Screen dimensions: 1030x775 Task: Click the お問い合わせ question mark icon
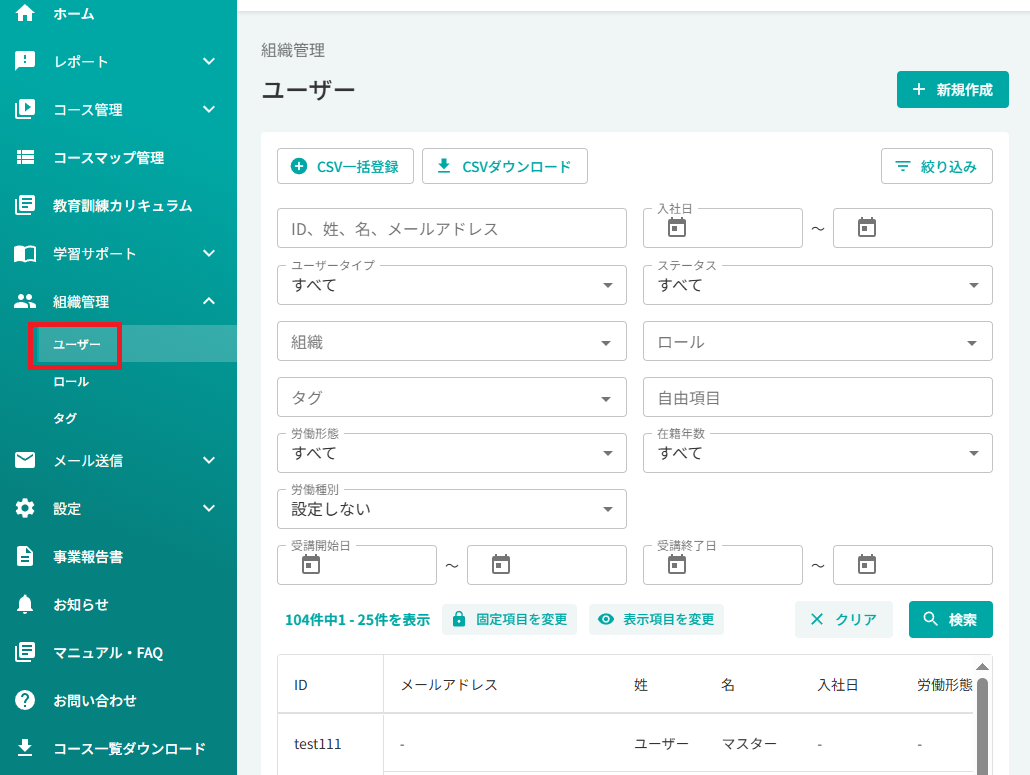(25, 700)
